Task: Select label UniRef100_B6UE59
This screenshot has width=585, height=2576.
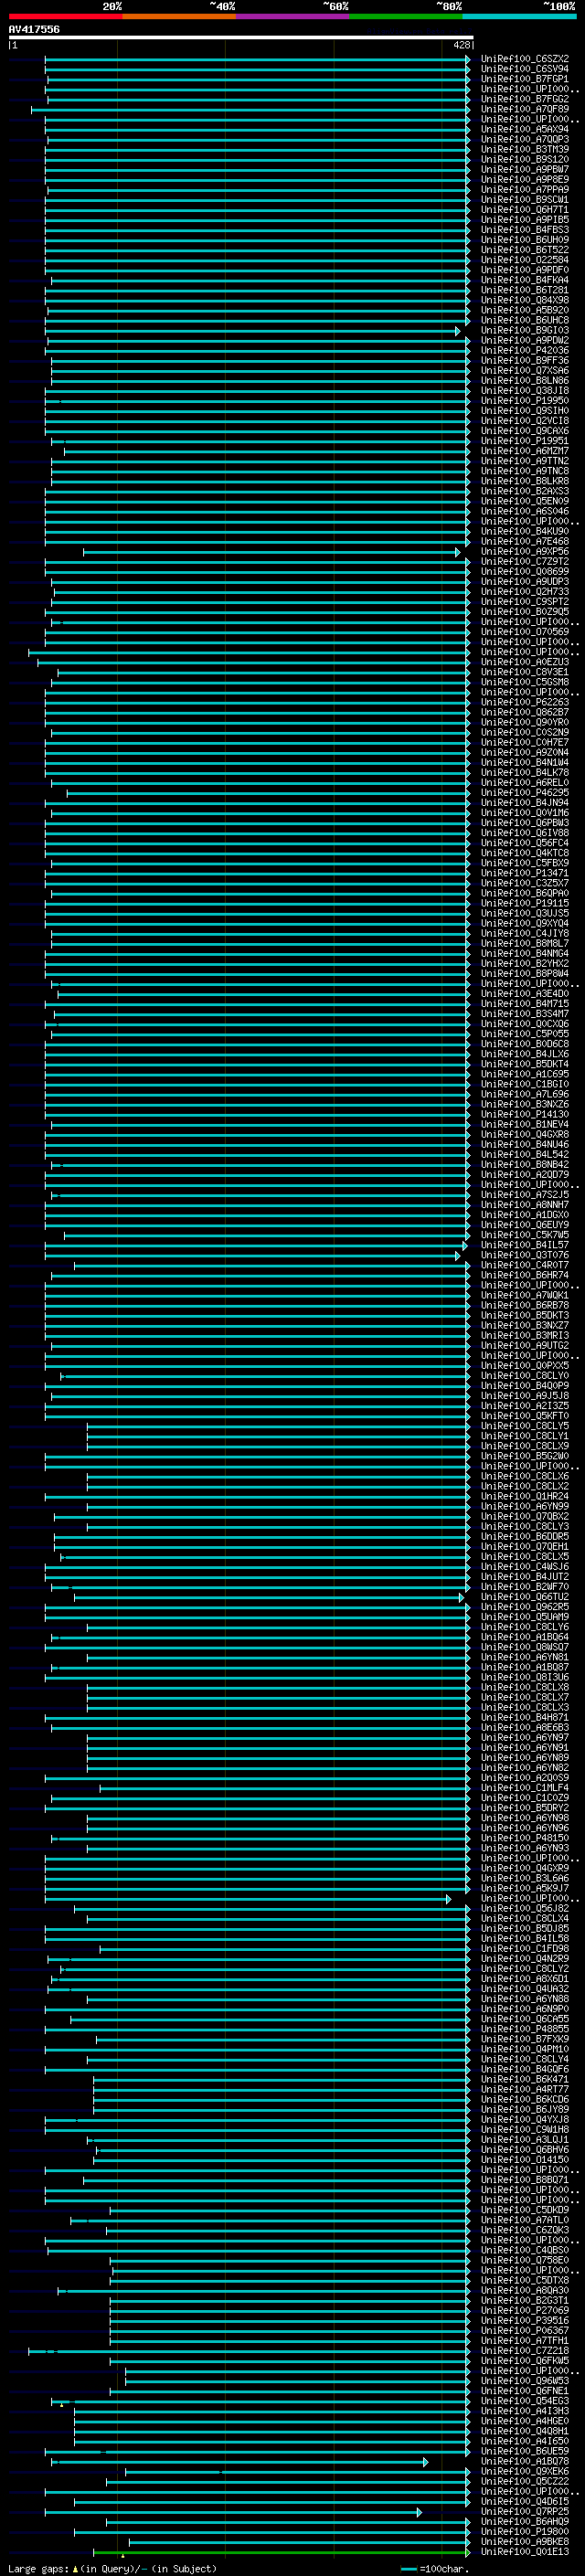Action: [525, 2450]
